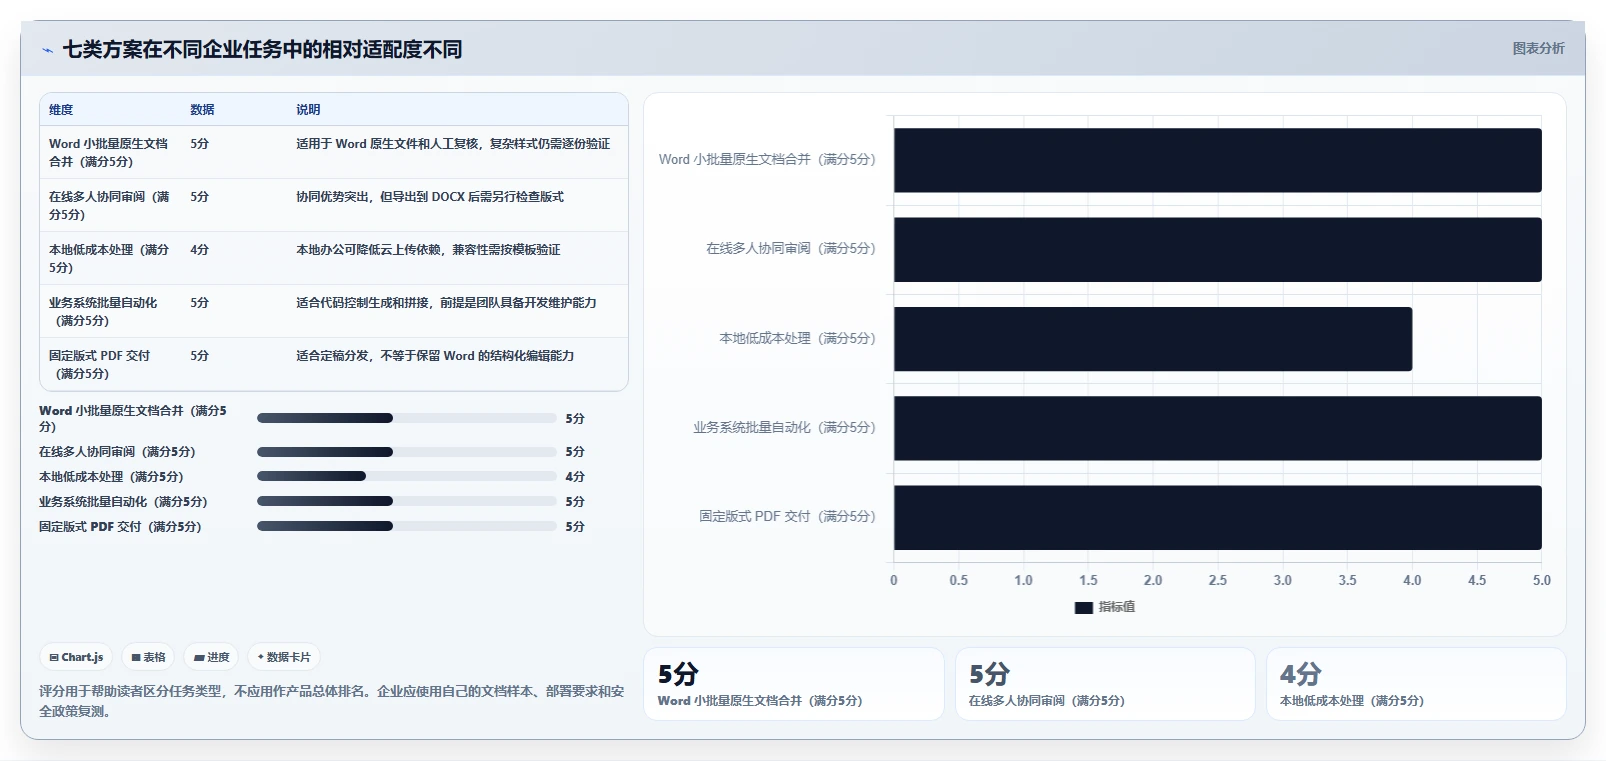Click the 数据 column header

coord(202,110)
